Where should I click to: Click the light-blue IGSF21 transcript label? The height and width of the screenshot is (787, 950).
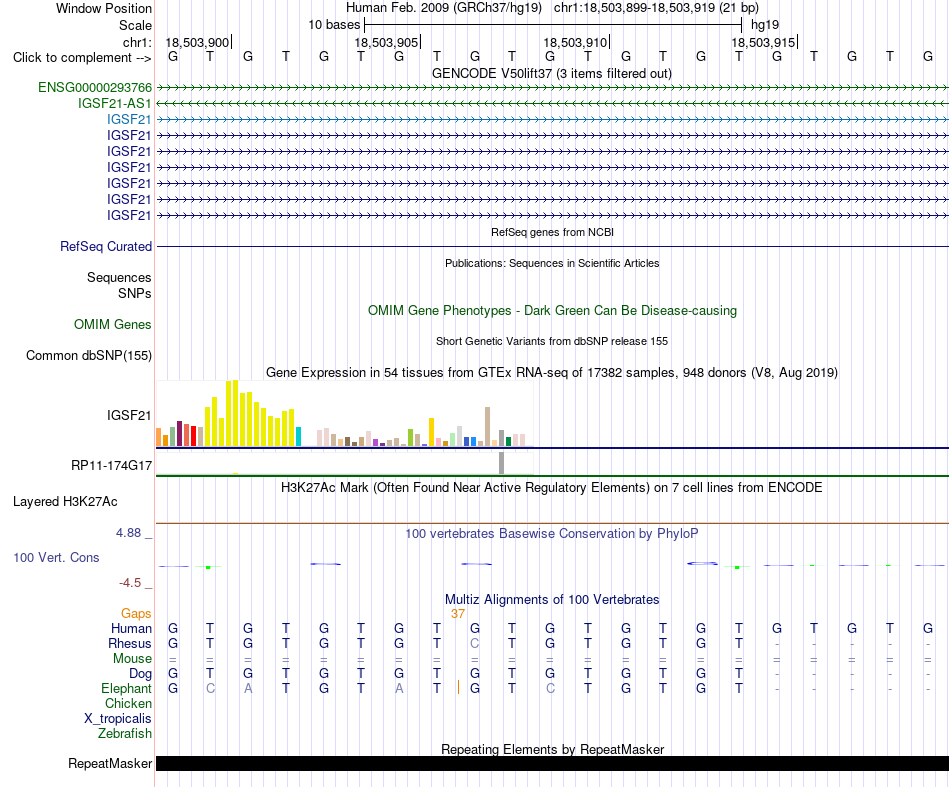[129, 119]
